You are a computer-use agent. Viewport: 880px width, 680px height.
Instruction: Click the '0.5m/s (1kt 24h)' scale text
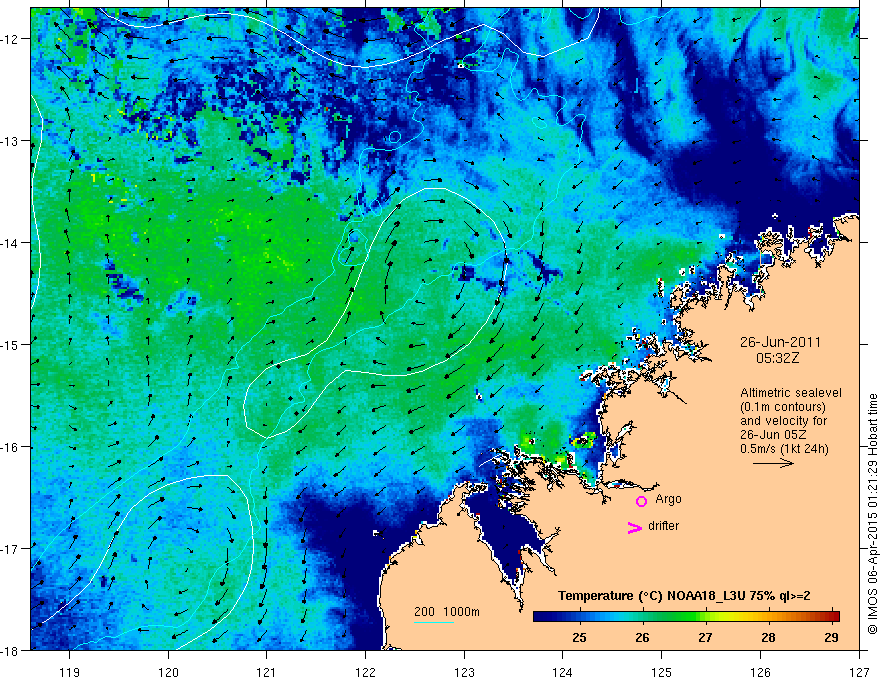pos(784,449)
